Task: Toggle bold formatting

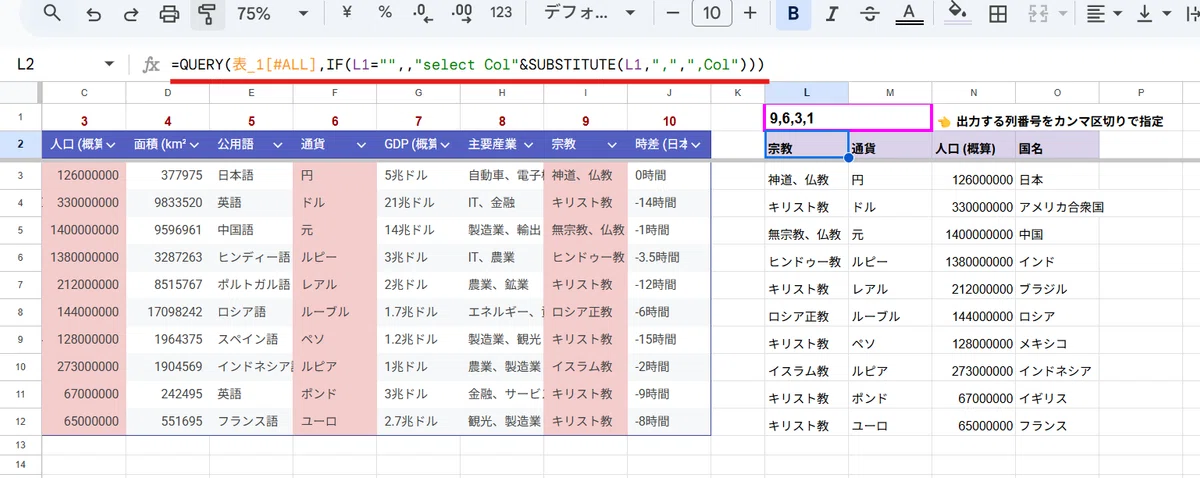Action: [793, 14]
